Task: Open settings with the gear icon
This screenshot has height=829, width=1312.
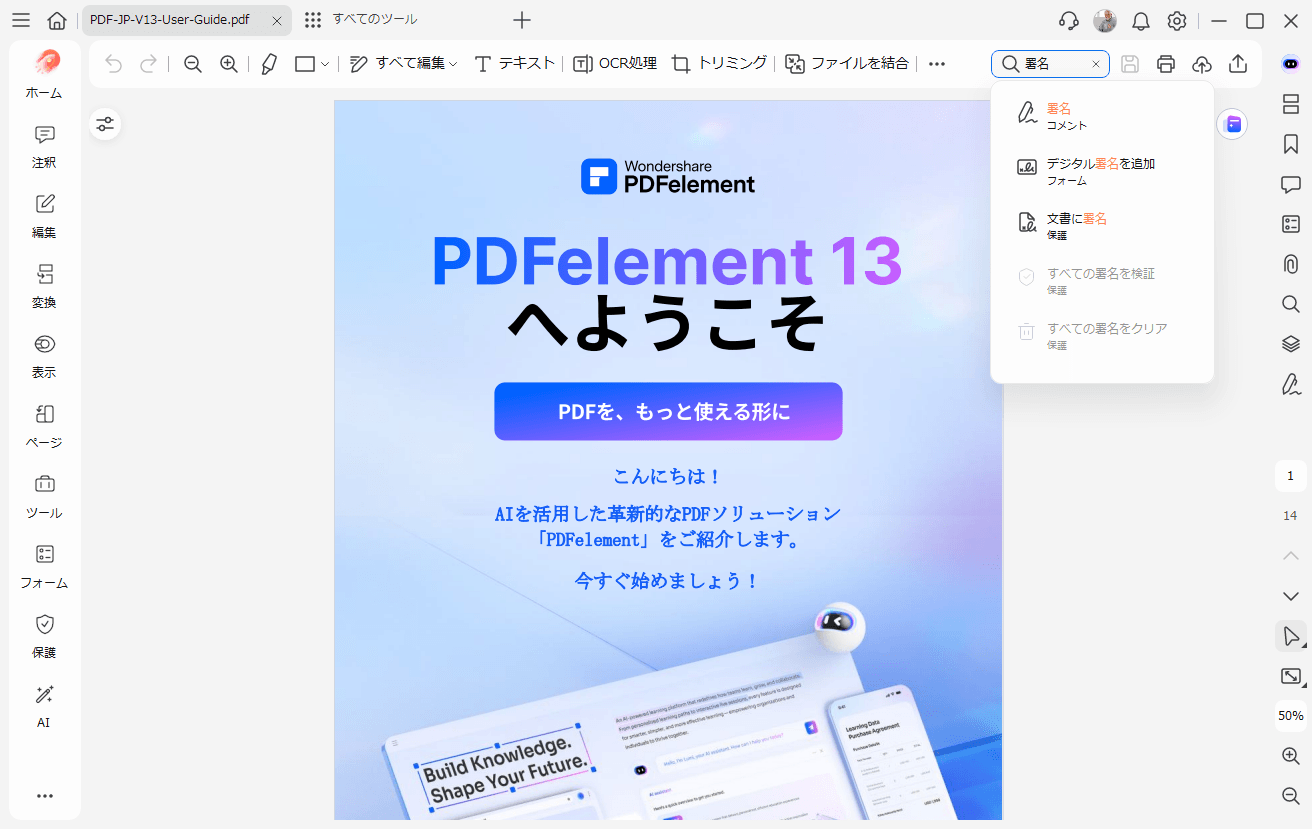Action: 1177,21
